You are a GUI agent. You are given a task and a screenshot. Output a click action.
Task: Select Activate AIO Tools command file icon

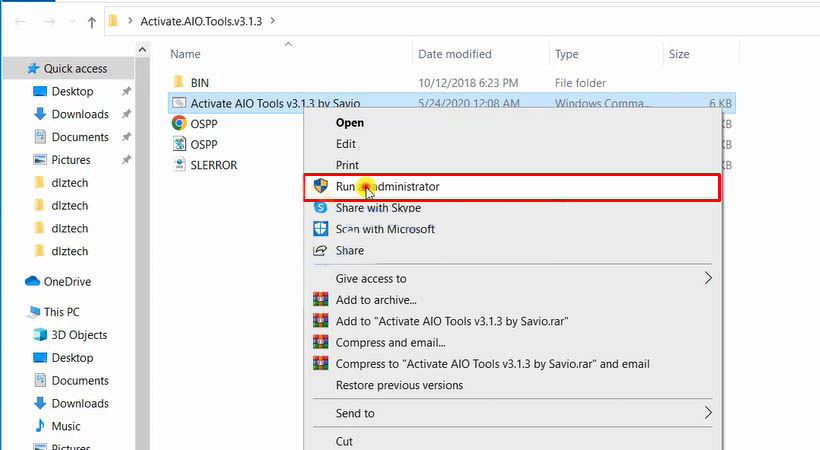[x=179, y=103]
